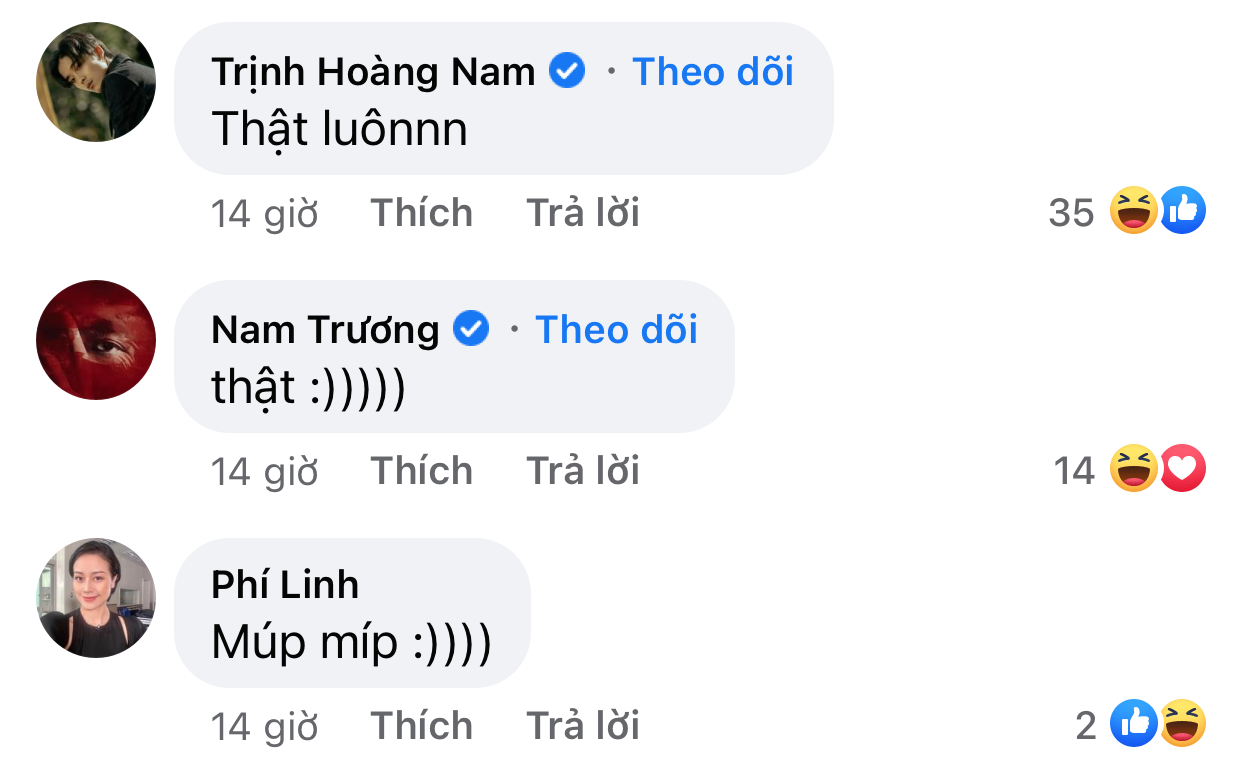Click the verified badge next to Trịnh Hoàng Nam
1240x776 pixels.
[566, 70]
